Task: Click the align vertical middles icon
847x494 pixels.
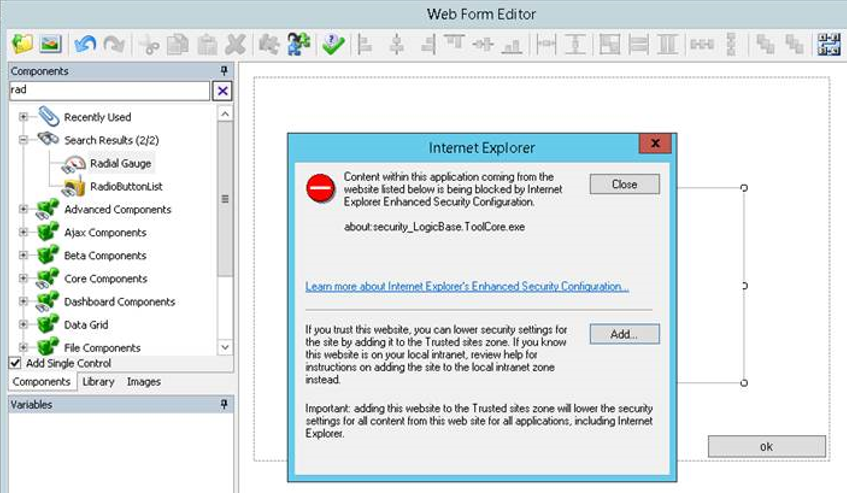Action: click(x=483, y=45)
